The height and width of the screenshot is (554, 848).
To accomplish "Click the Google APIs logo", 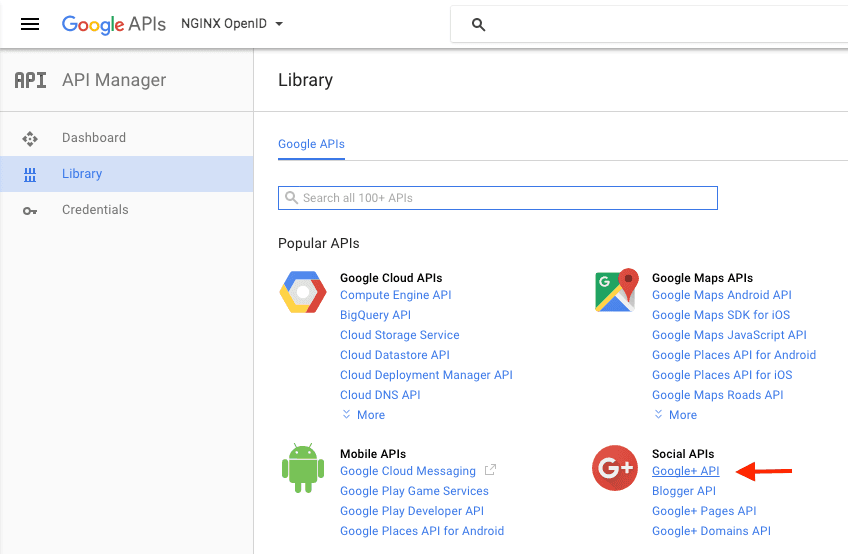I will [x=113, y=24].
